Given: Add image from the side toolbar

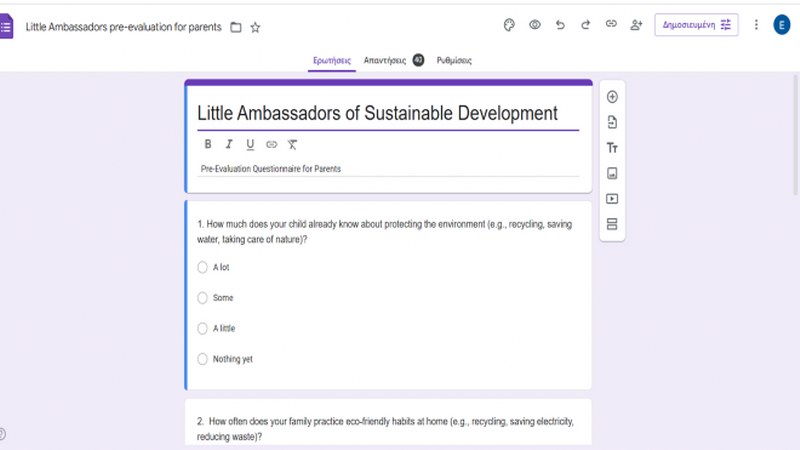Looking at the screenshot, I should point(612,173).
